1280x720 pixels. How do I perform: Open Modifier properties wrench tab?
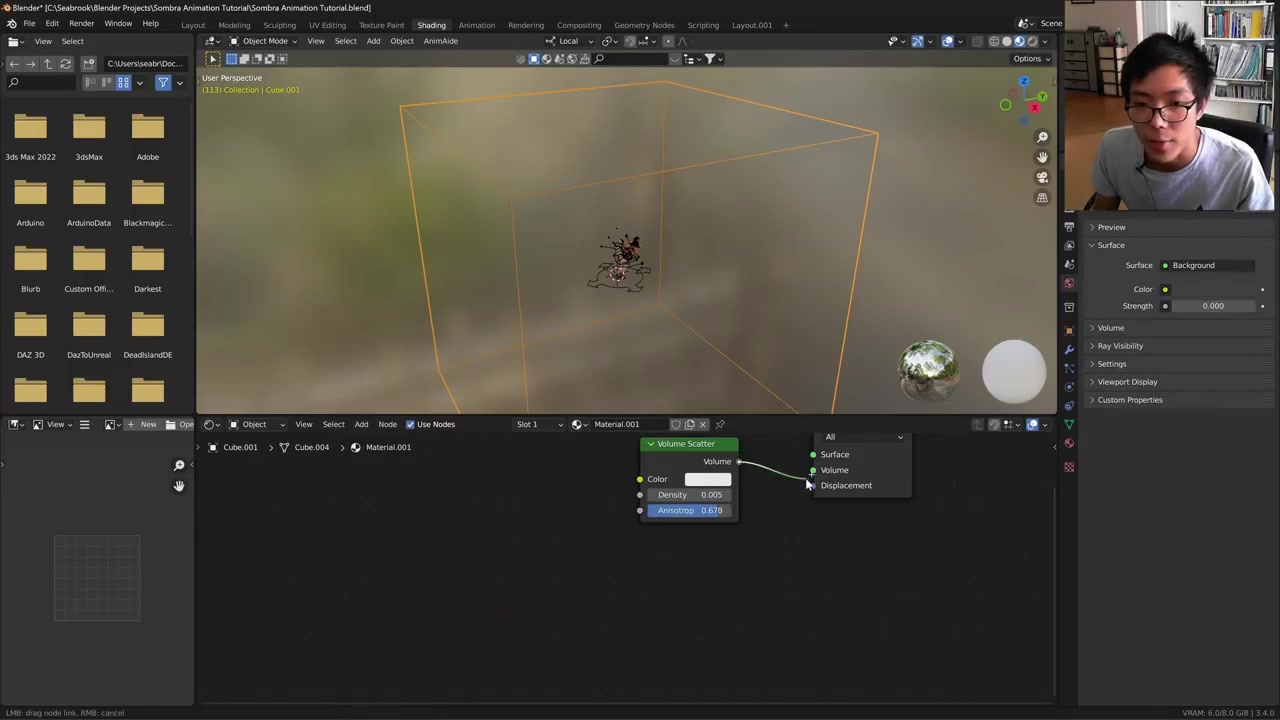click(x=1069, y=349)
